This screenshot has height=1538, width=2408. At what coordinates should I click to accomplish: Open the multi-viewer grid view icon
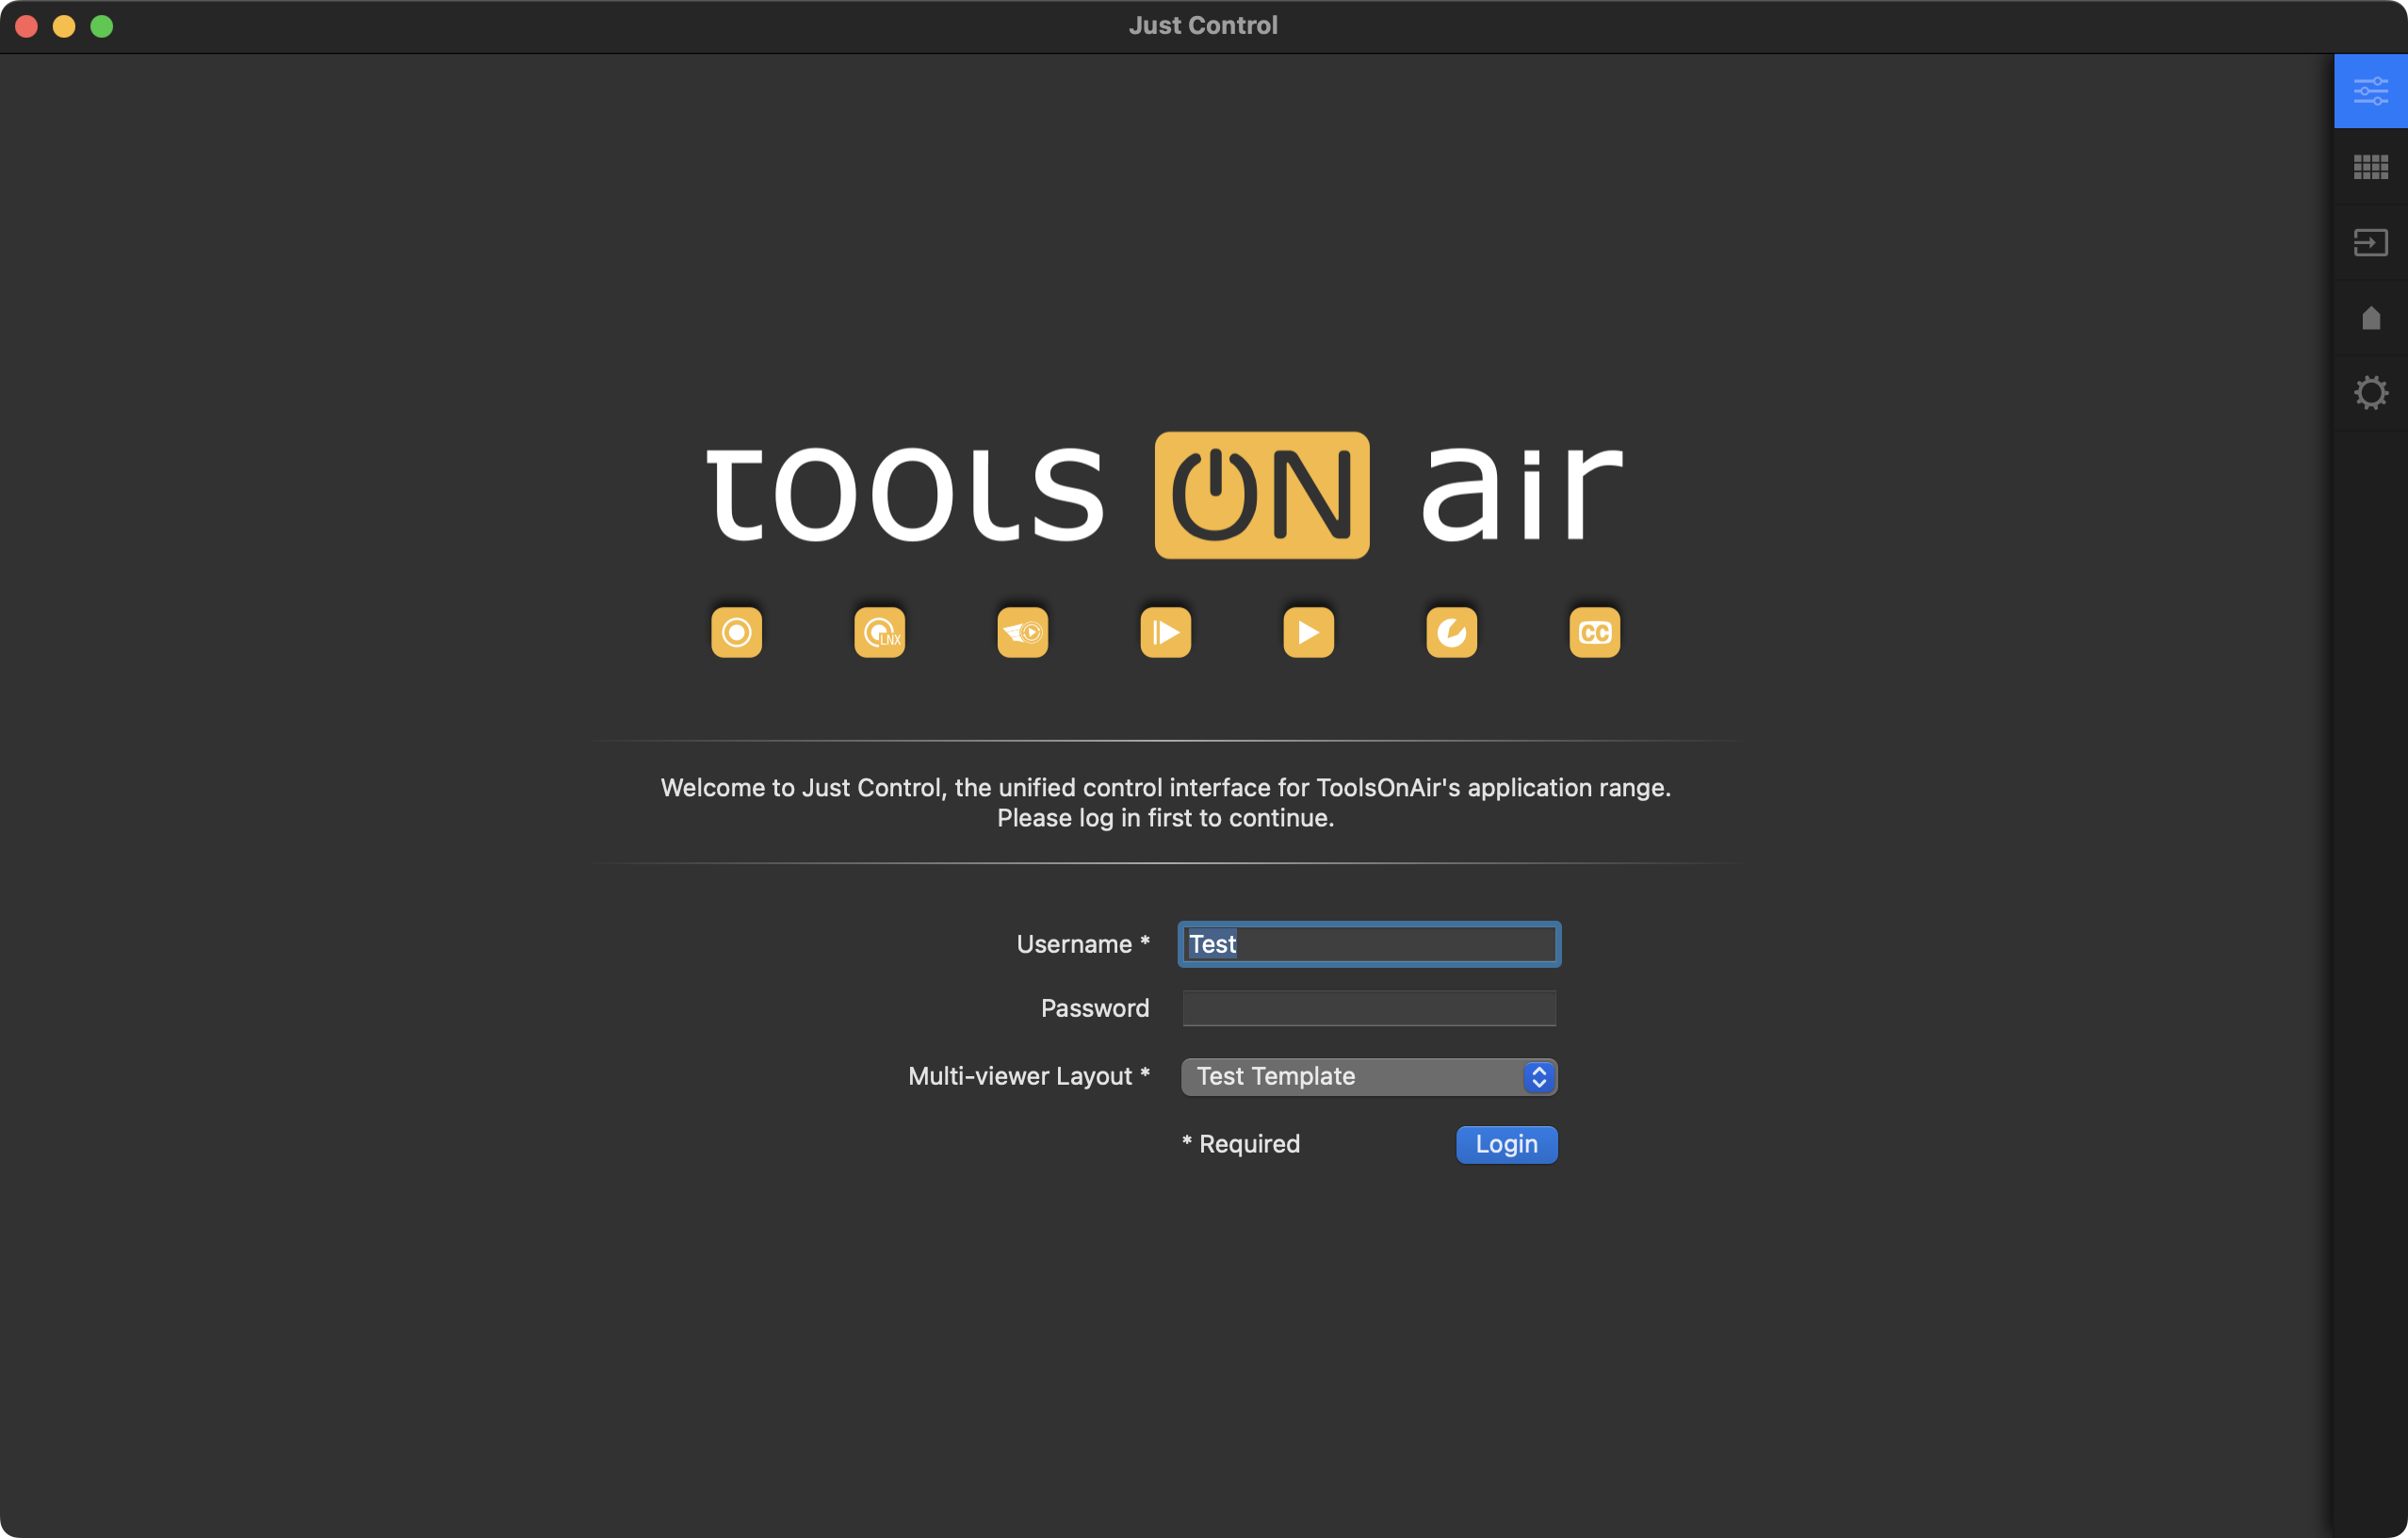point(2370,167)
